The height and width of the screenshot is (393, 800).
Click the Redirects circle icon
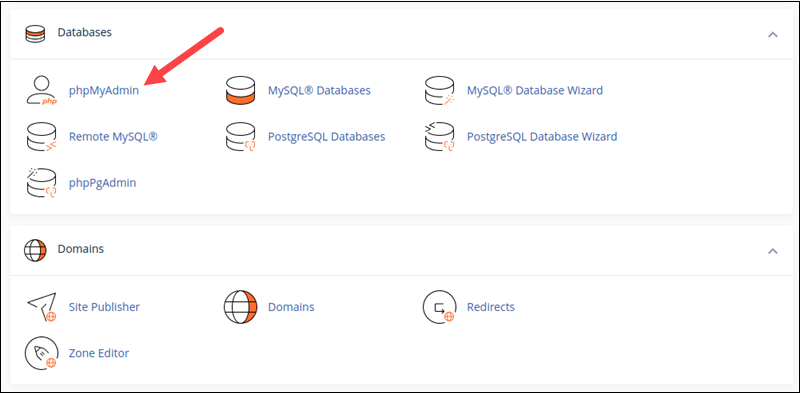[439, 307]
